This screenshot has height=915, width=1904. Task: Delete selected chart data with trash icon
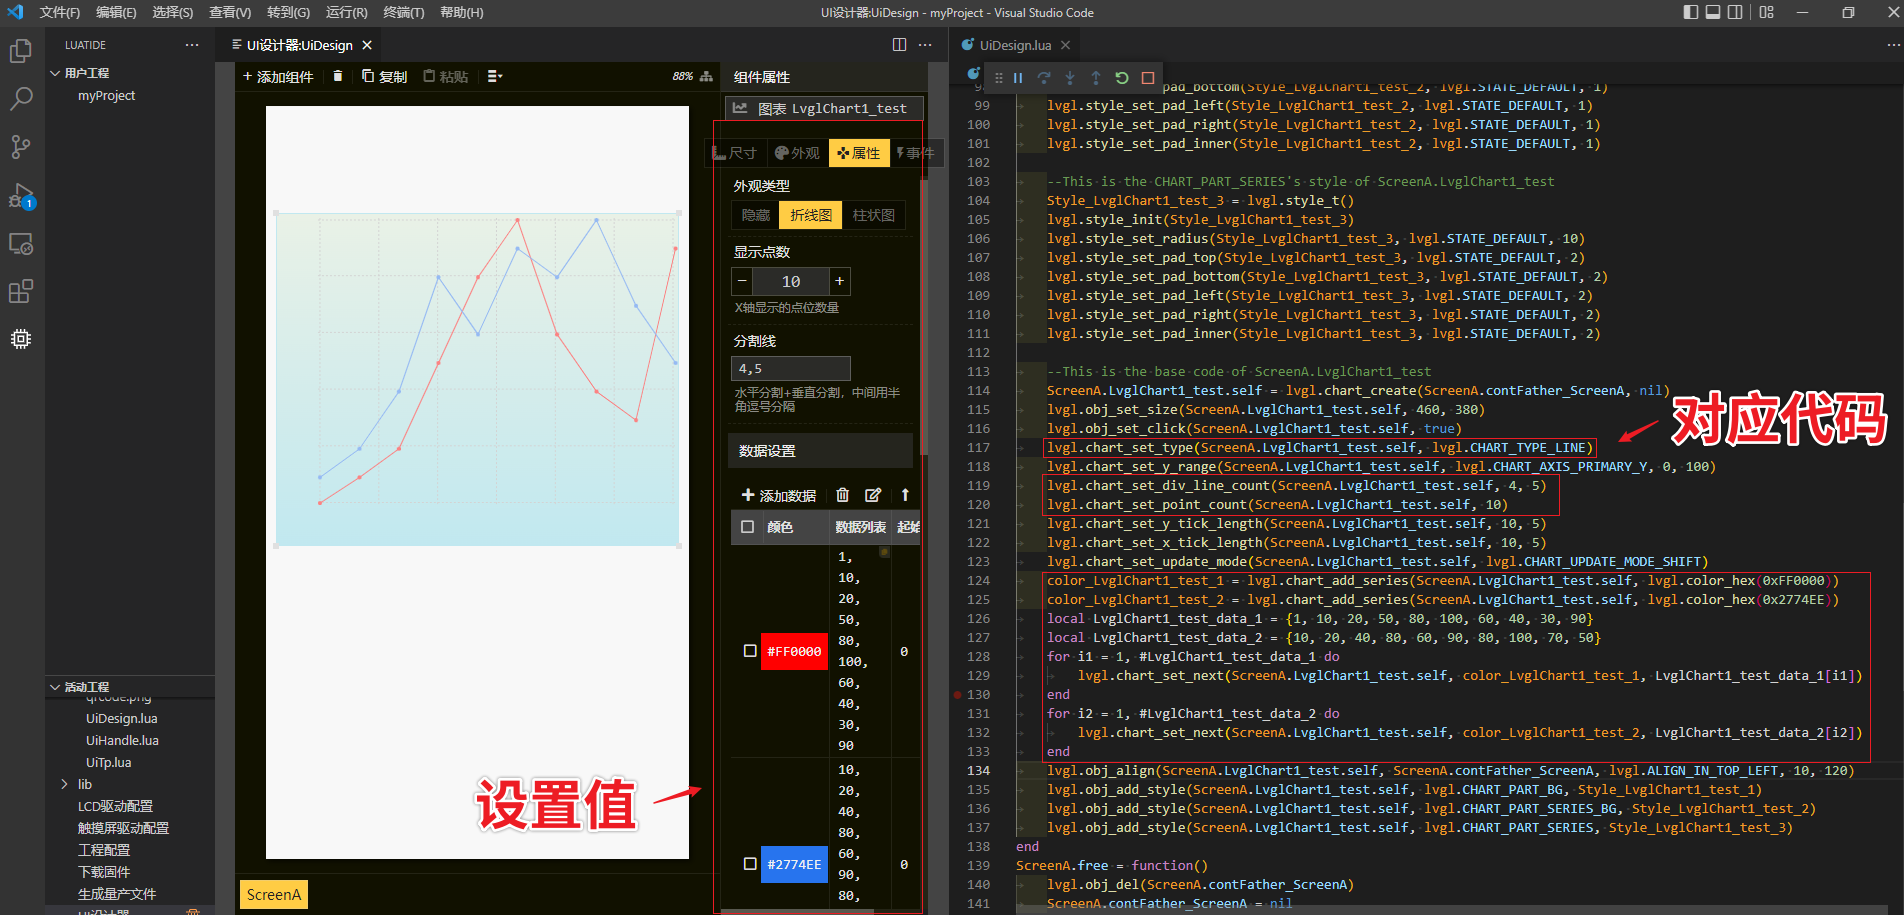[x=842, y=495]
